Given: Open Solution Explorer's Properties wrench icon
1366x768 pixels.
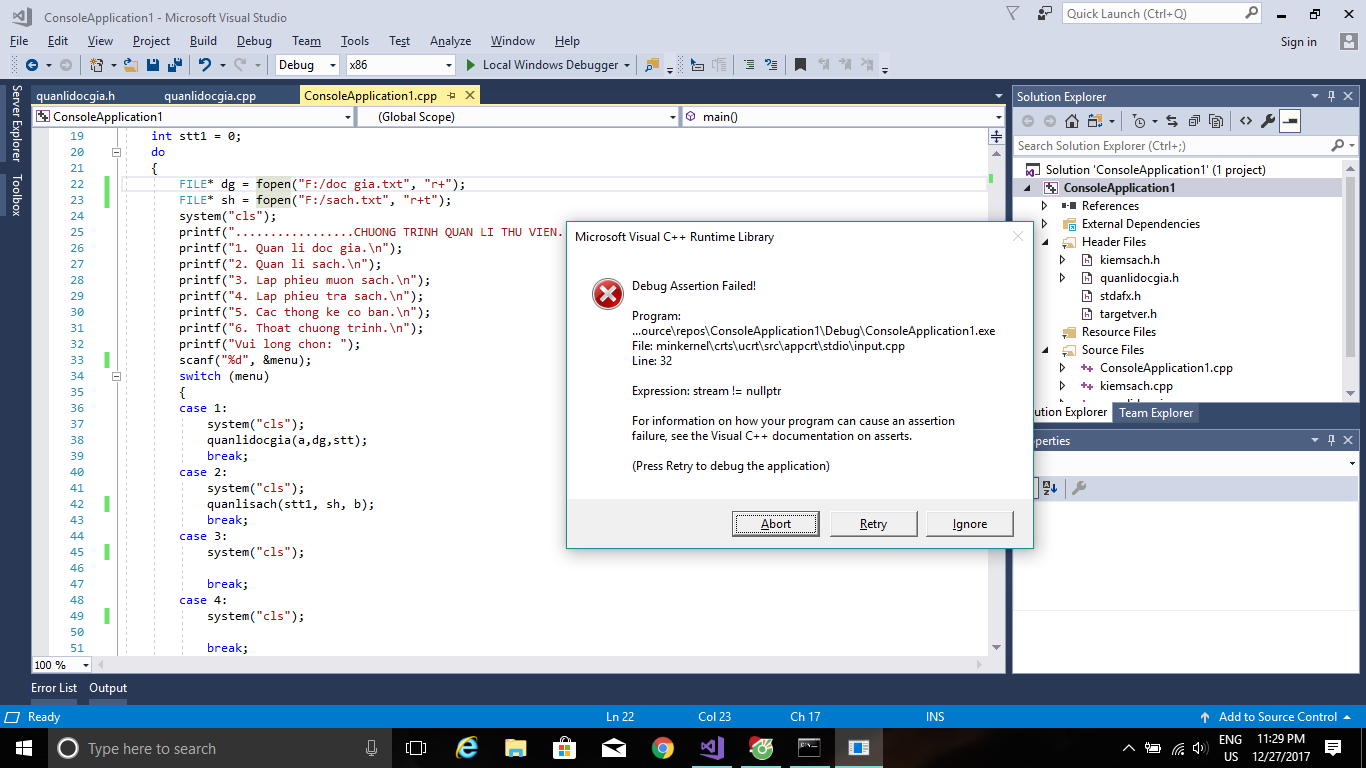Looking at the screenshot, I should point(1268,119).
